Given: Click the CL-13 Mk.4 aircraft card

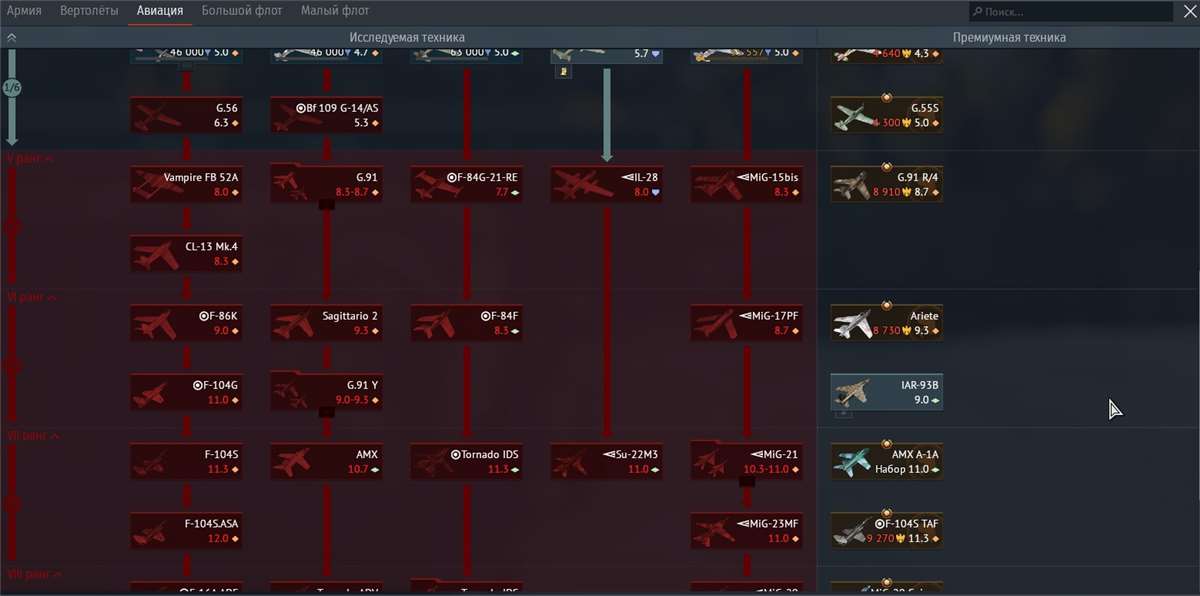Looking at the screenshot, I should (x=186, y=254).
